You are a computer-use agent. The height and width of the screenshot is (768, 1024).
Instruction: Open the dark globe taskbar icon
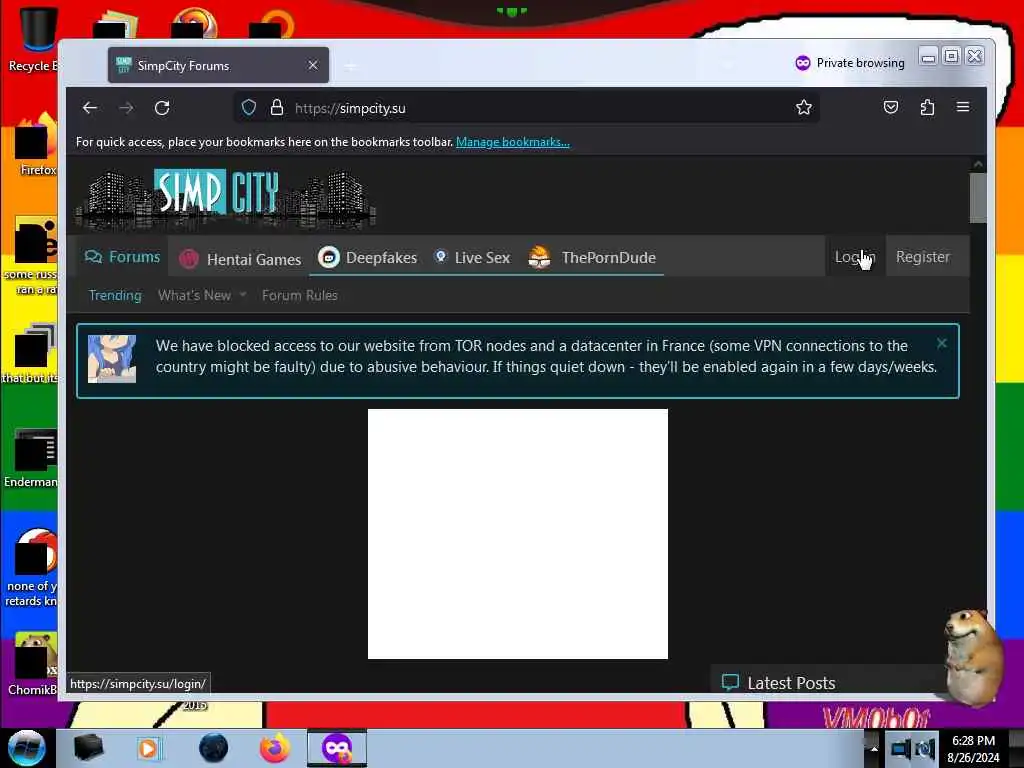point(213,748)
